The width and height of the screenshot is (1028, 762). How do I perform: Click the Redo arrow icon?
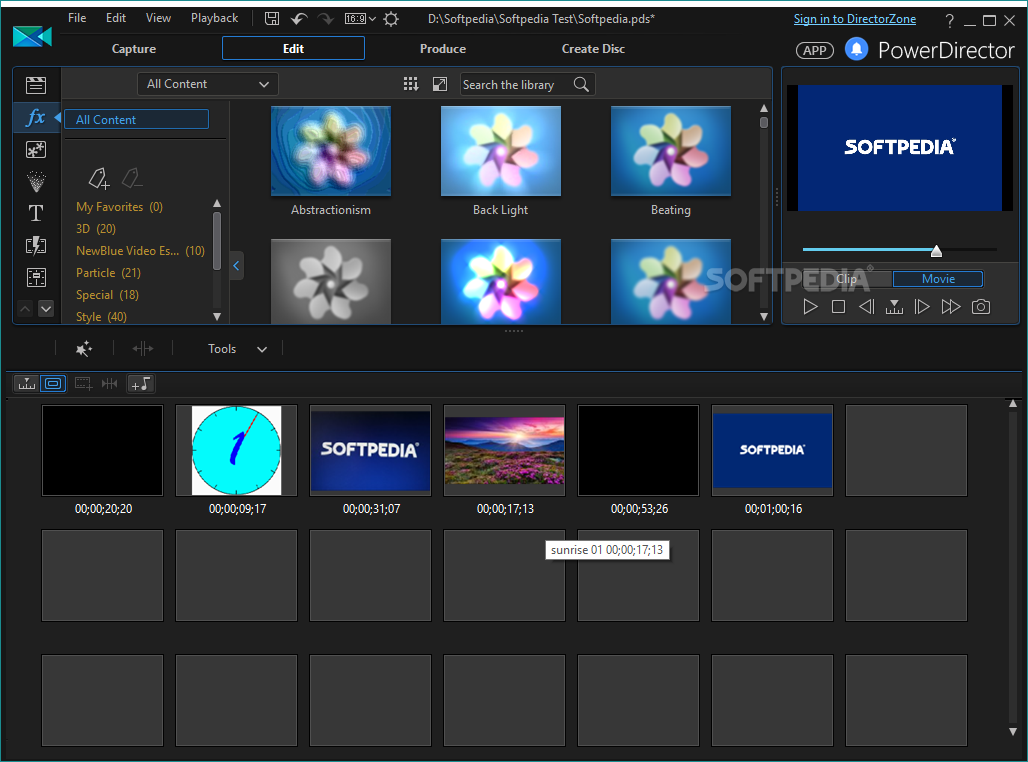tap(326, 18)
